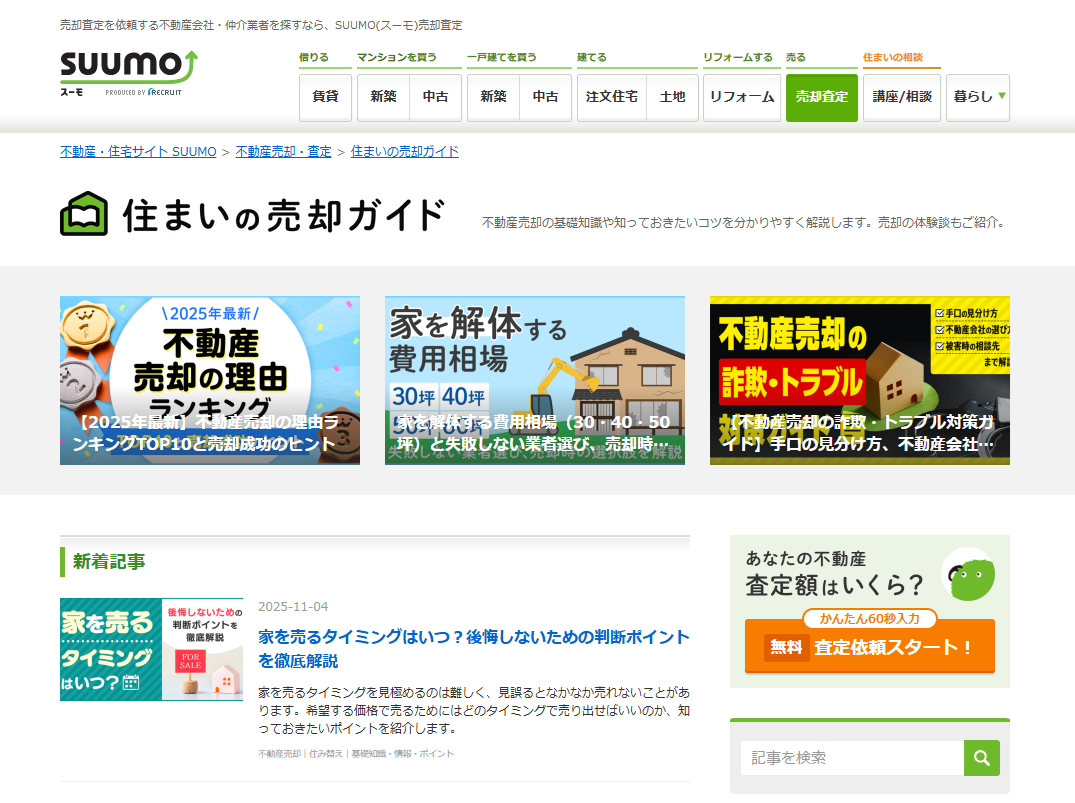Expand the 暮らし dropdown menu
Viewport: 1075px width, 803px height.
977,97
